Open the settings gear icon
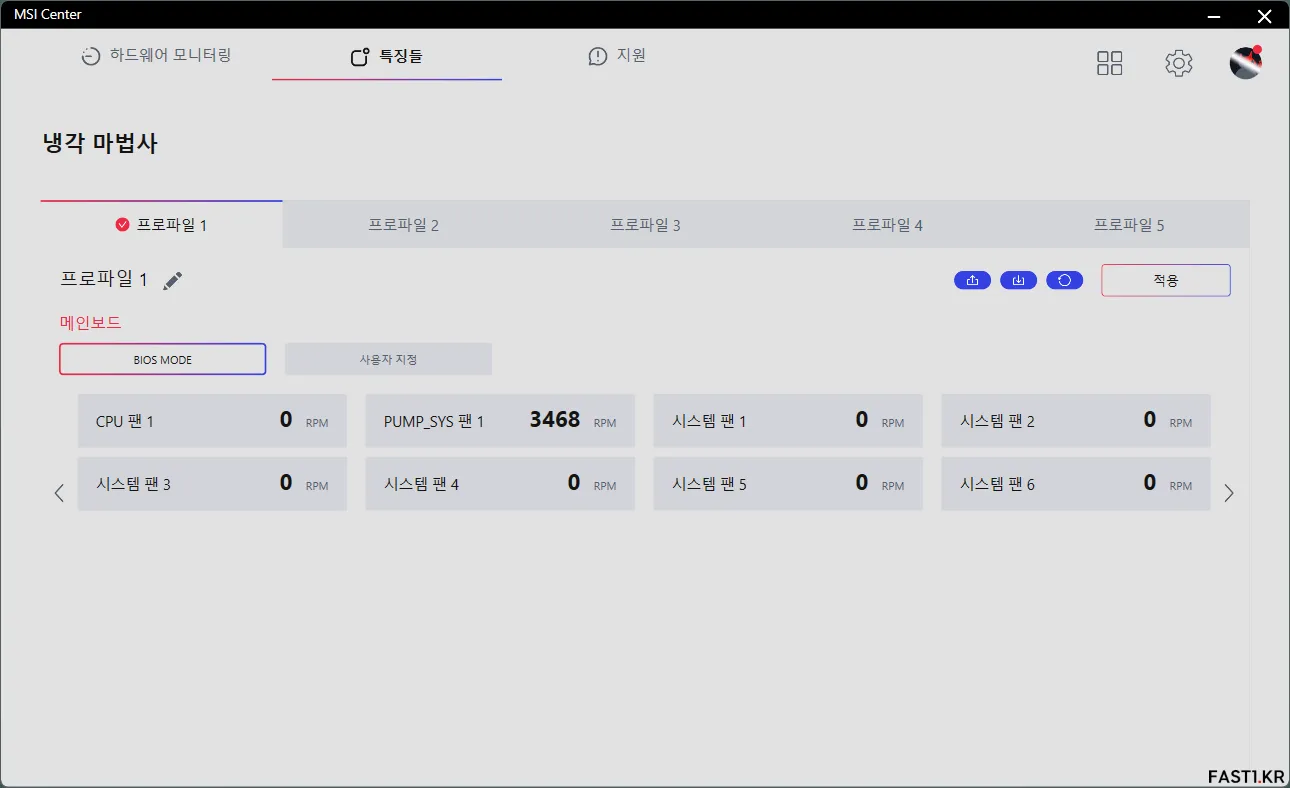Screen dimensions: 1290x788 [x=1179, y=63]
